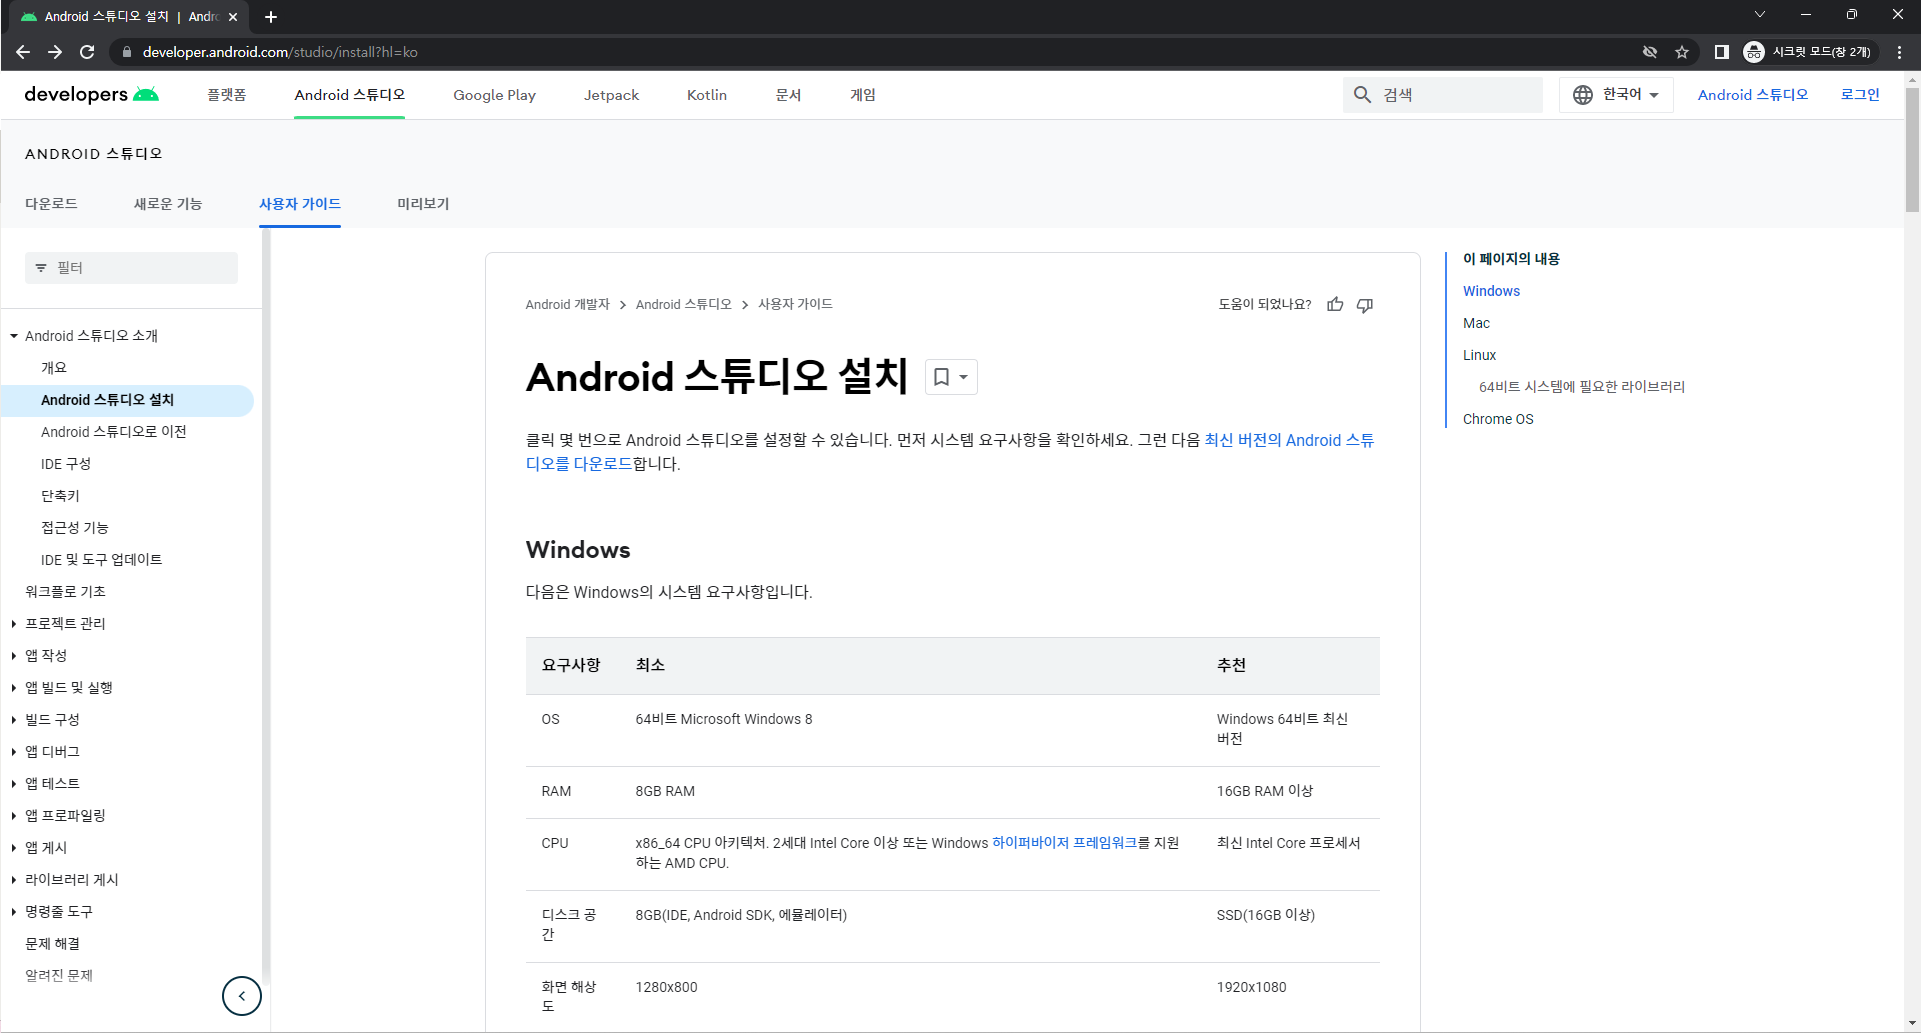Close the Android 스튜디오 설치 tab
1921x1033 pixels.
(x=233, y=17)
